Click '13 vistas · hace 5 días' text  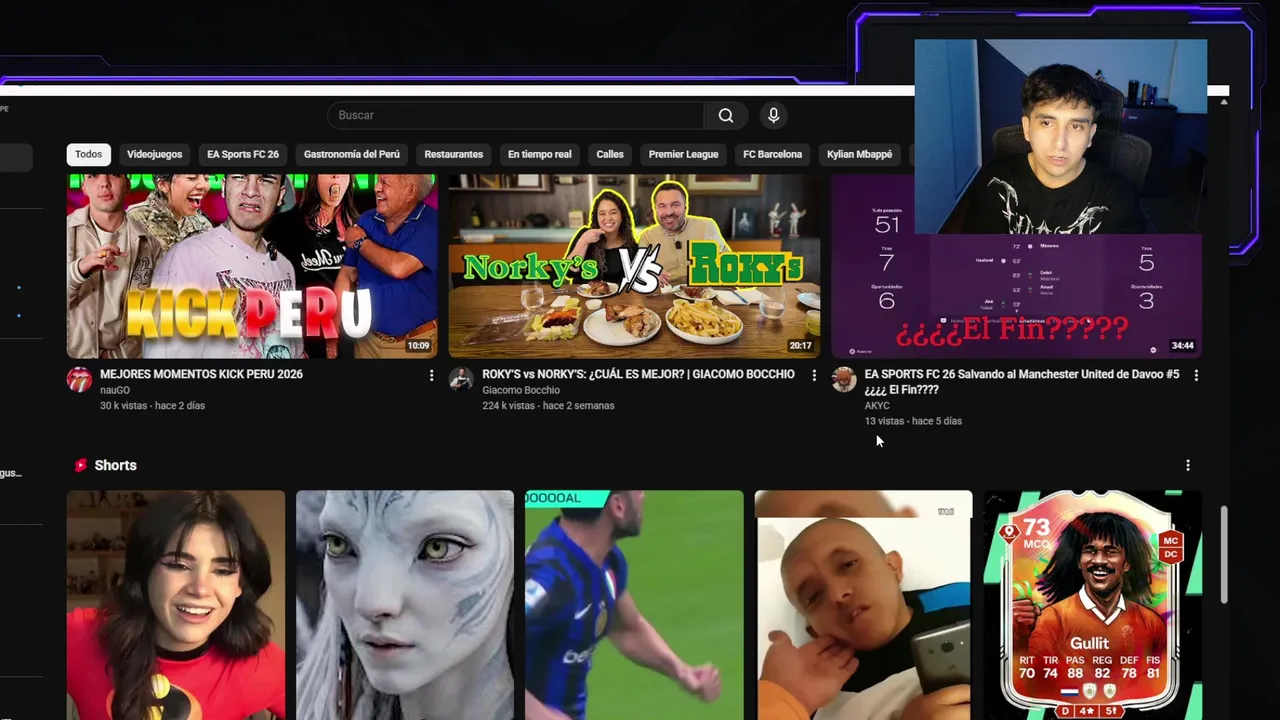tap(913, 421)
